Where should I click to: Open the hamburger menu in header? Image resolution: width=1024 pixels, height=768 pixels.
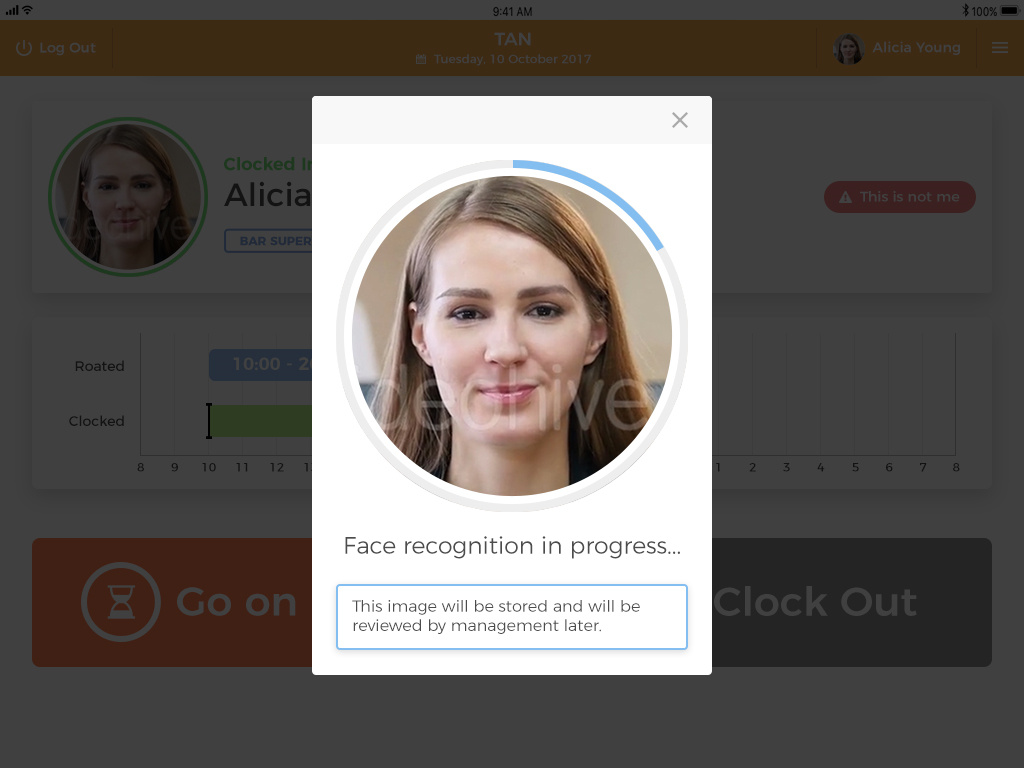pos(999,48)
